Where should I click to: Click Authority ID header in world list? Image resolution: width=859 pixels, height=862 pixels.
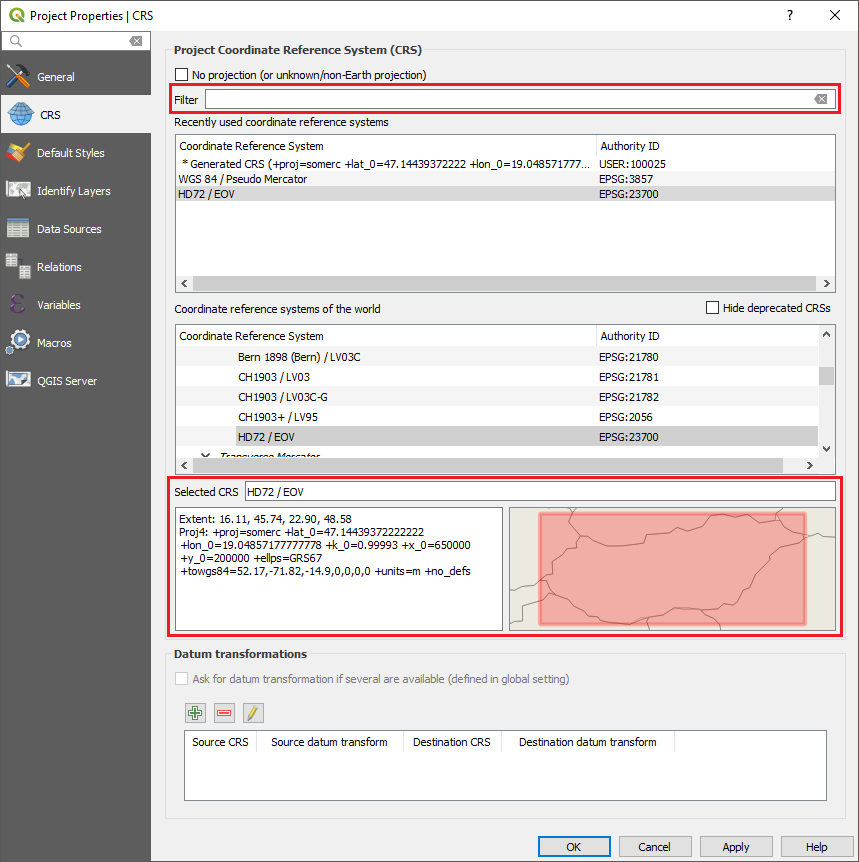tap(707, 335)
